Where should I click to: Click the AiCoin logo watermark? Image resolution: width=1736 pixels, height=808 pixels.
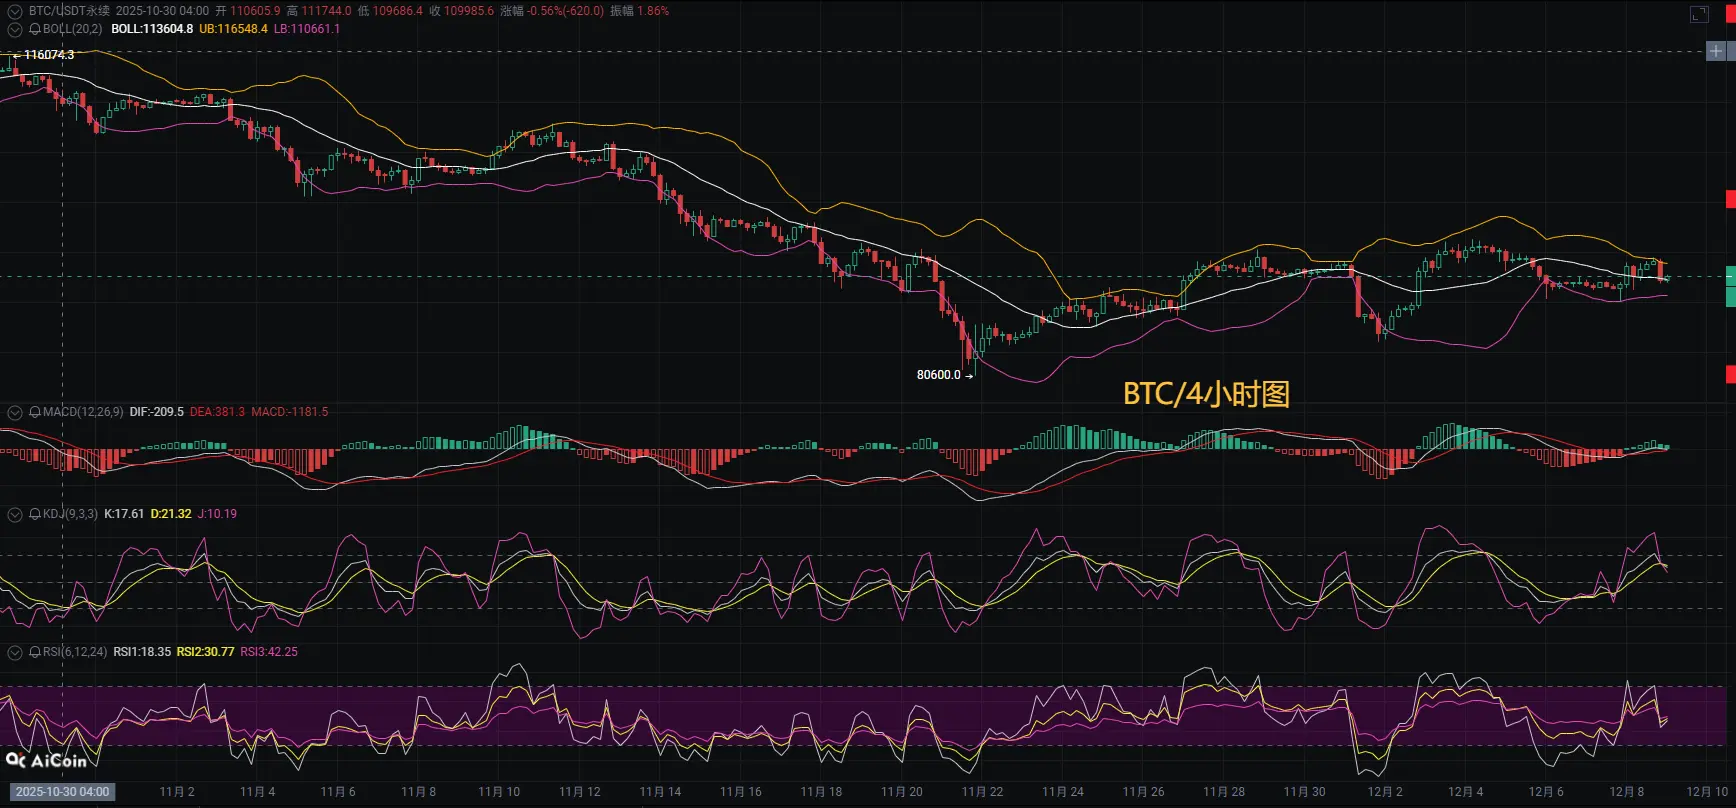click(x=46, y=761)
